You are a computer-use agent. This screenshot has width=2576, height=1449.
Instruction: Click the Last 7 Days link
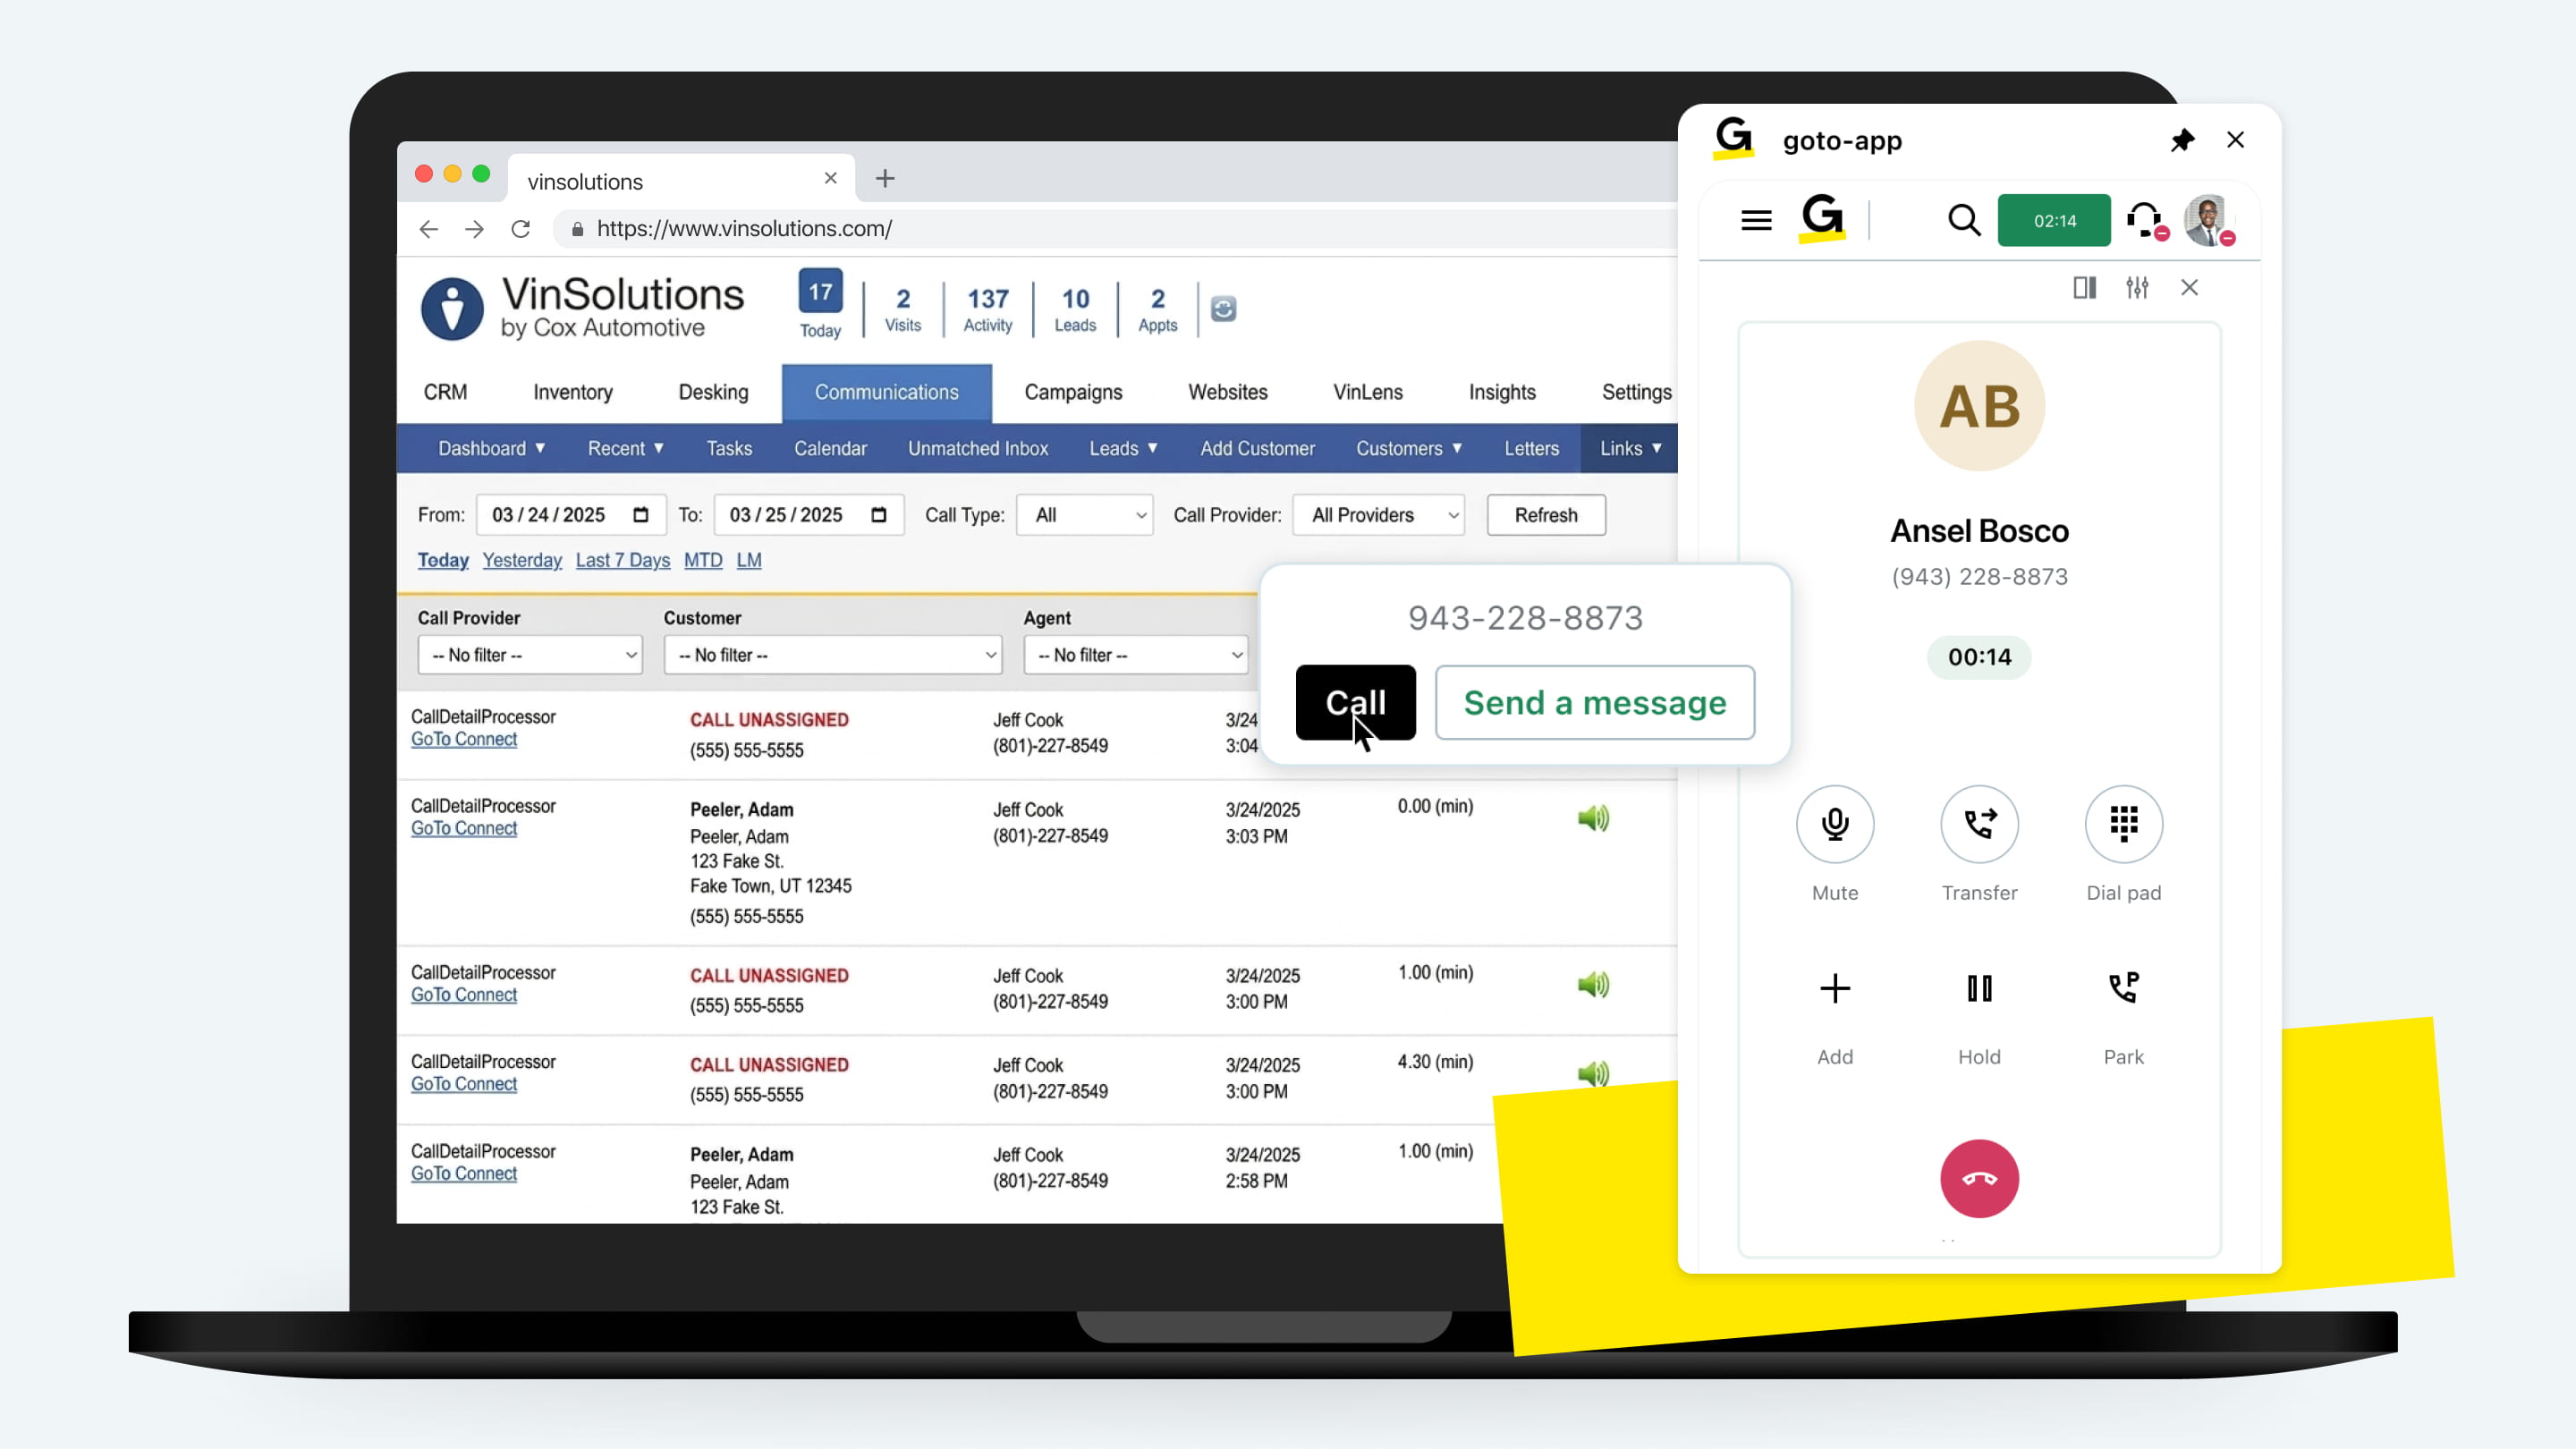[622, 560]
